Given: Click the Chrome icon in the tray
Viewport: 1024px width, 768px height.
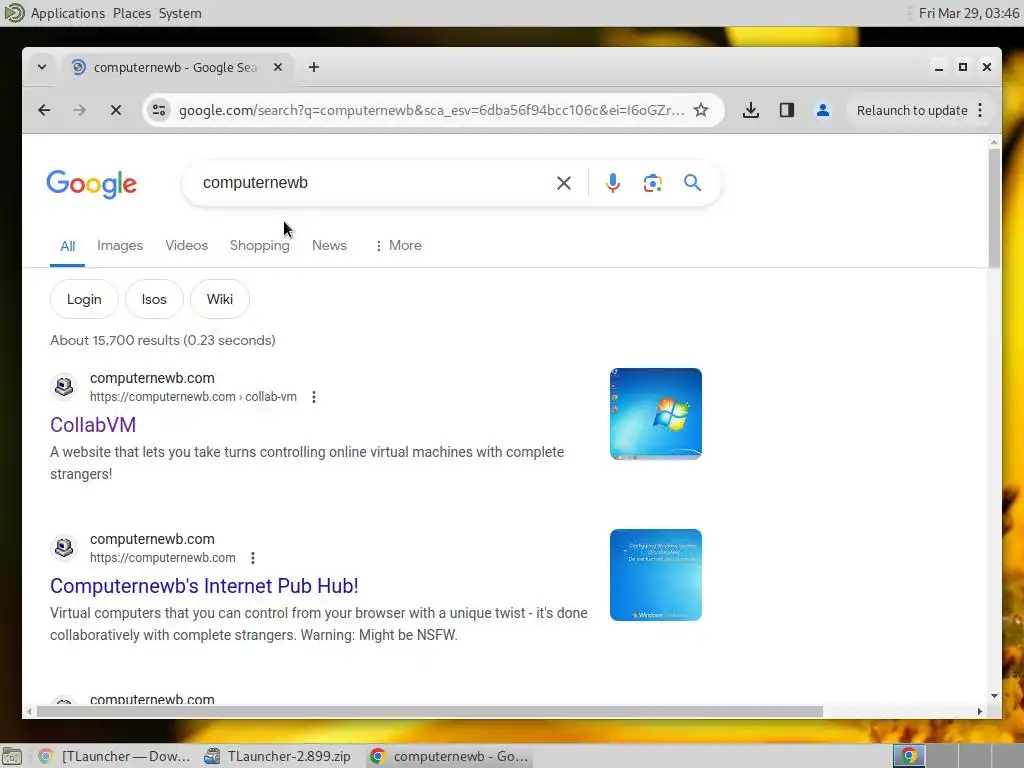Looking at the screenshot, I should (909, 756).
